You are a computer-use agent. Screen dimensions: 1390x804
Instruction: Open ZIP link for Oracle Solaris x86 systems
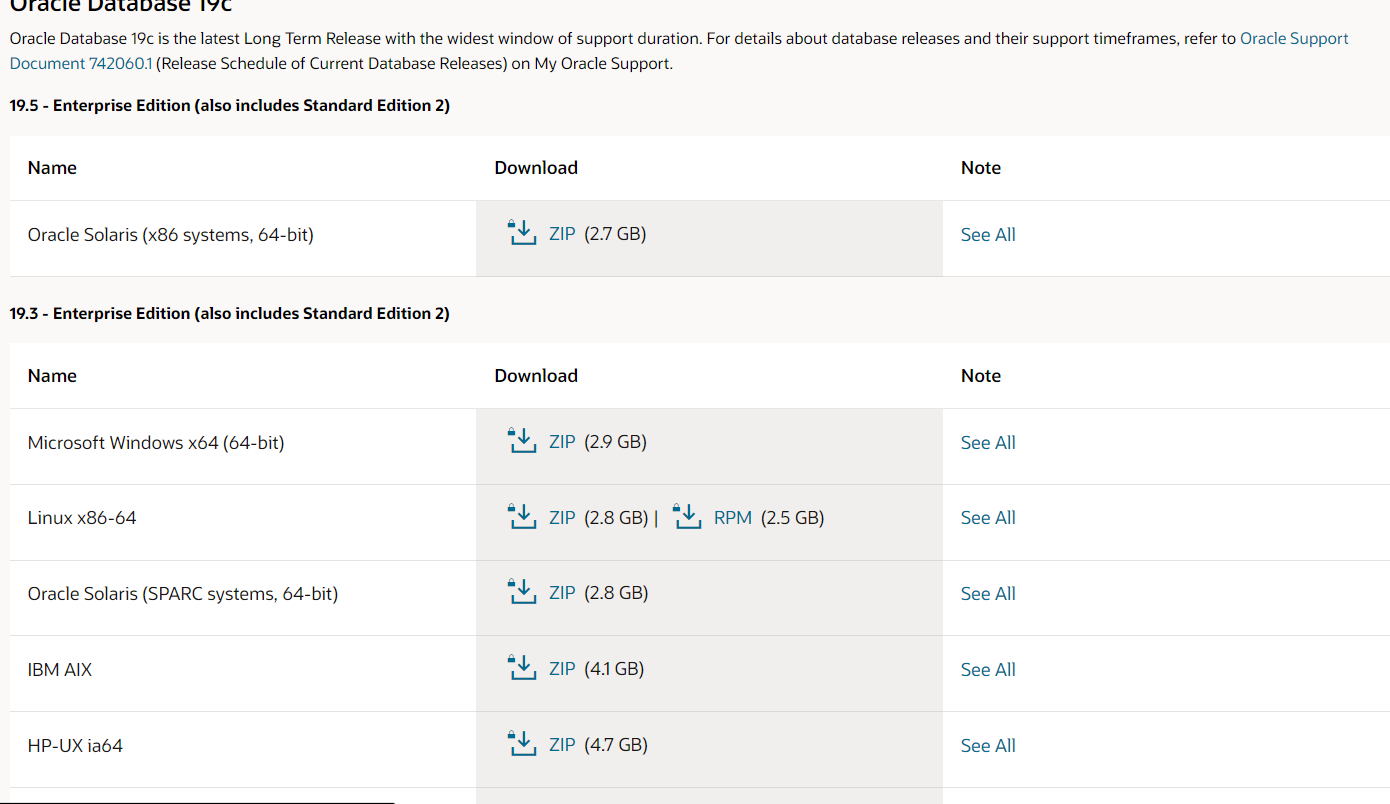[562, 234]
